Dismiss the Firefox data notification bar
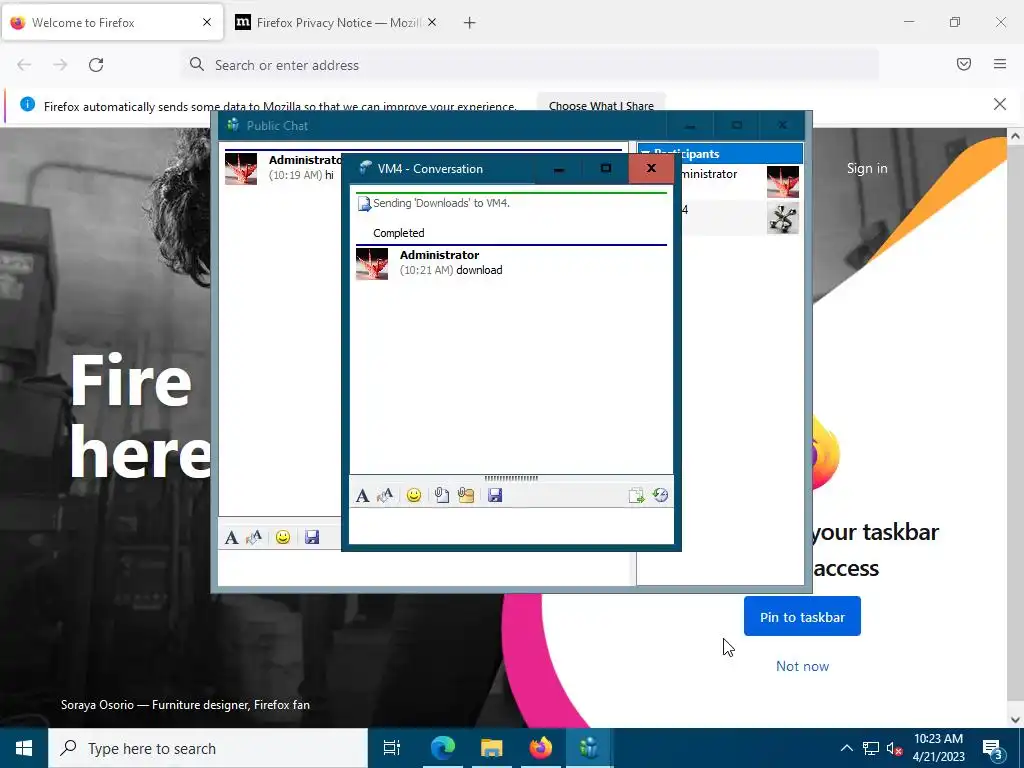The image size is (1024, 768). pos(1000,104)
